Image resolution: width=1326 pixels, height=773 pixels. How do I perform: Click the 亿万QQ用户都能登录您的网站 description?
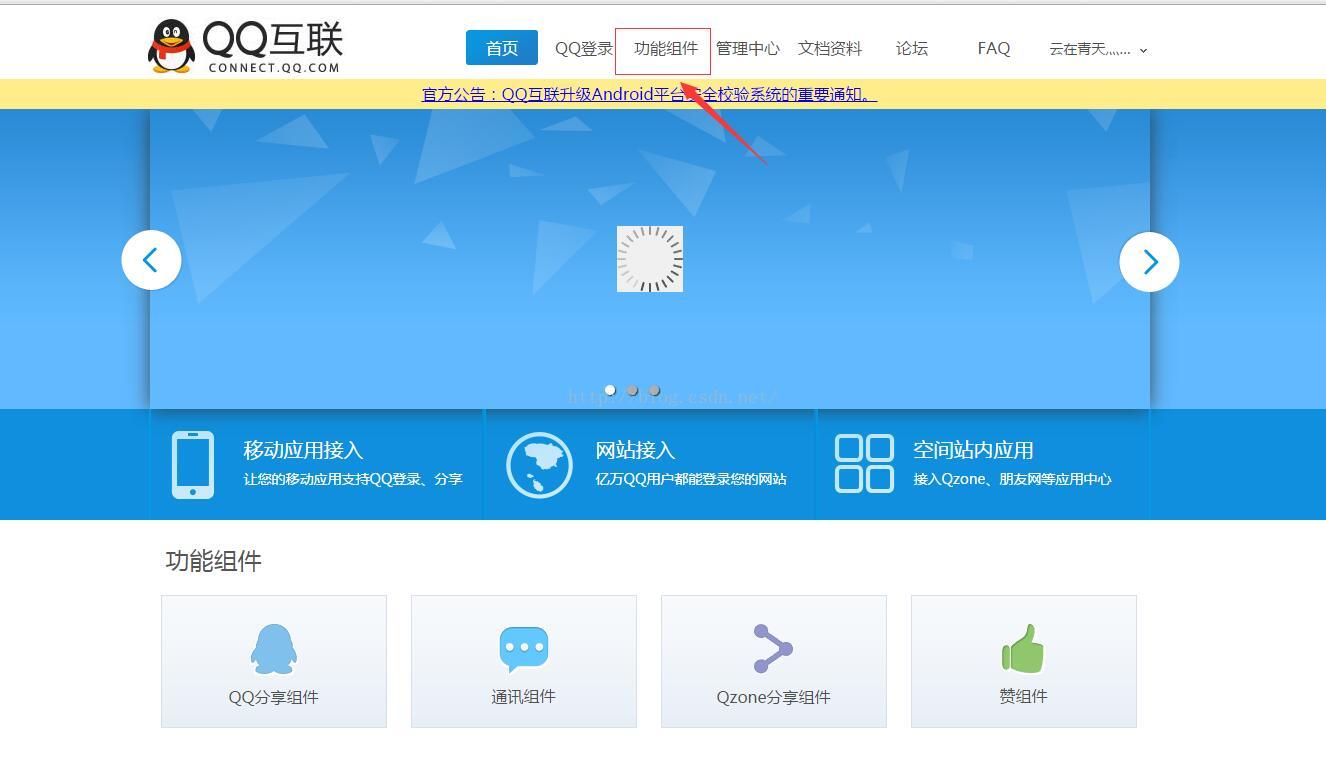[x=691, y=479]
